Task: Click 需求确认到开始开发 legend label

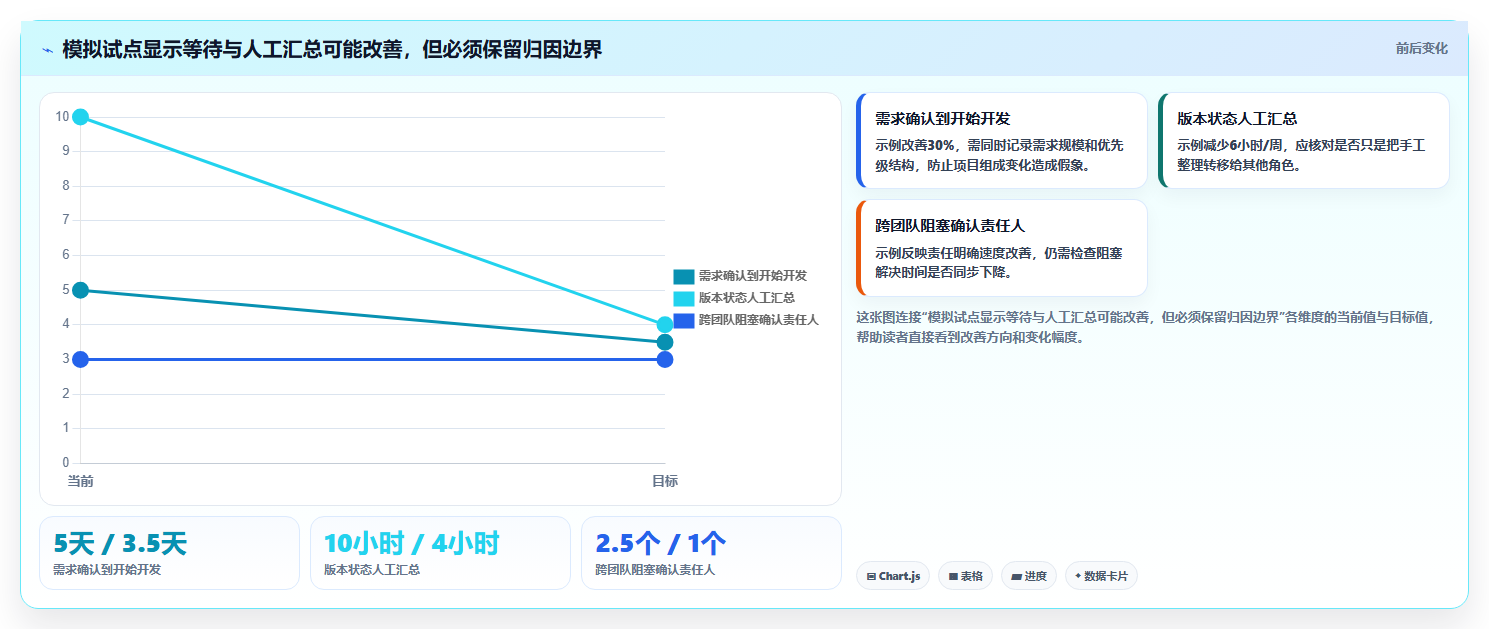Action: tap(752, 276)
